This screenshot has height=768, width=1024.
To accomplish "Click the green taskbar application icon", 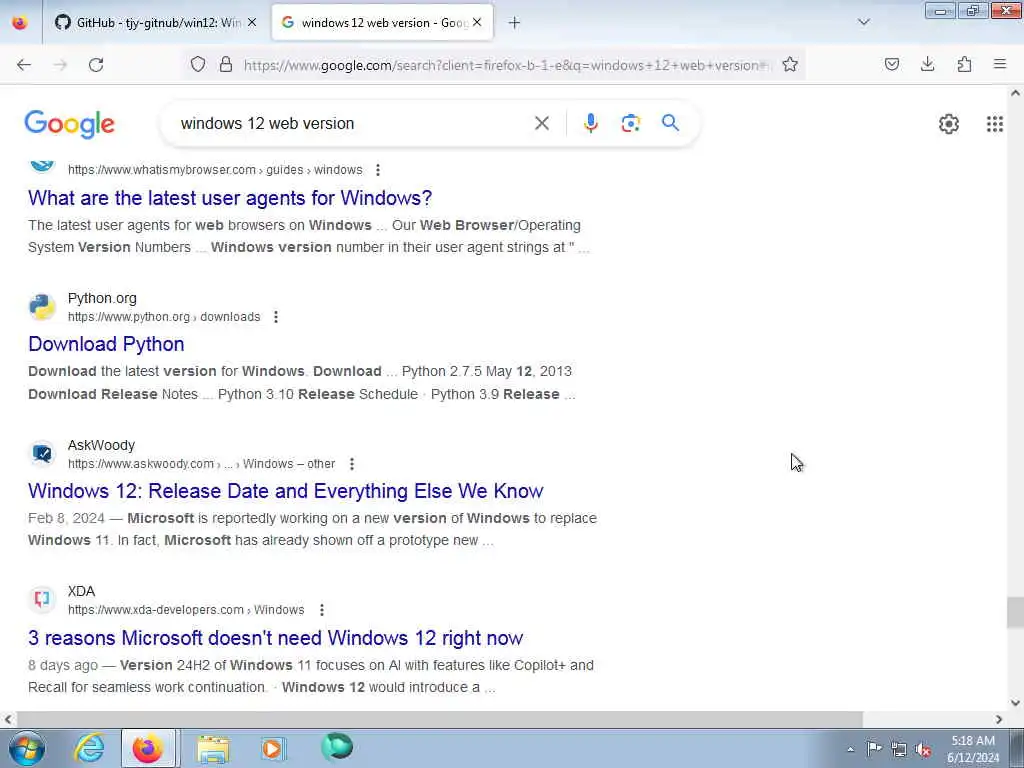I will (337, 747).
